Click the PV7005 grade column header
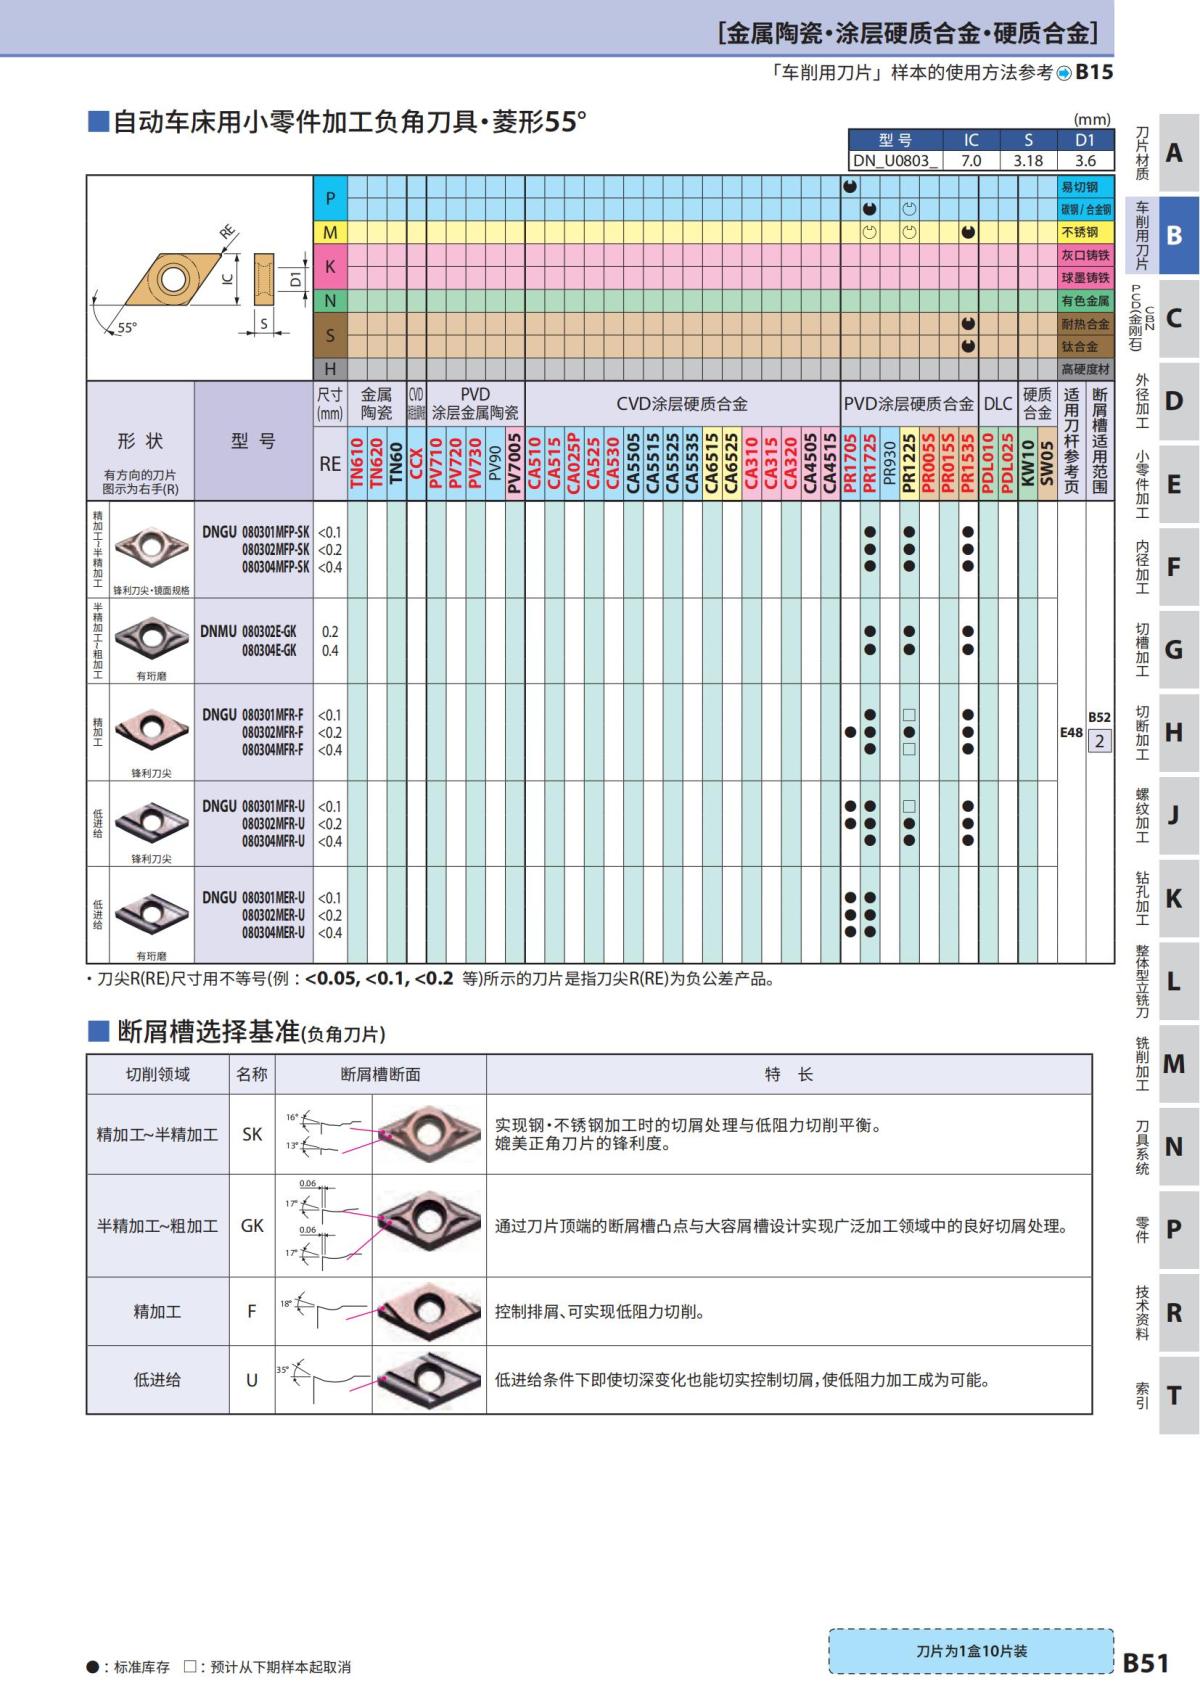The image size is (1200, 1697). coord(514,463)
